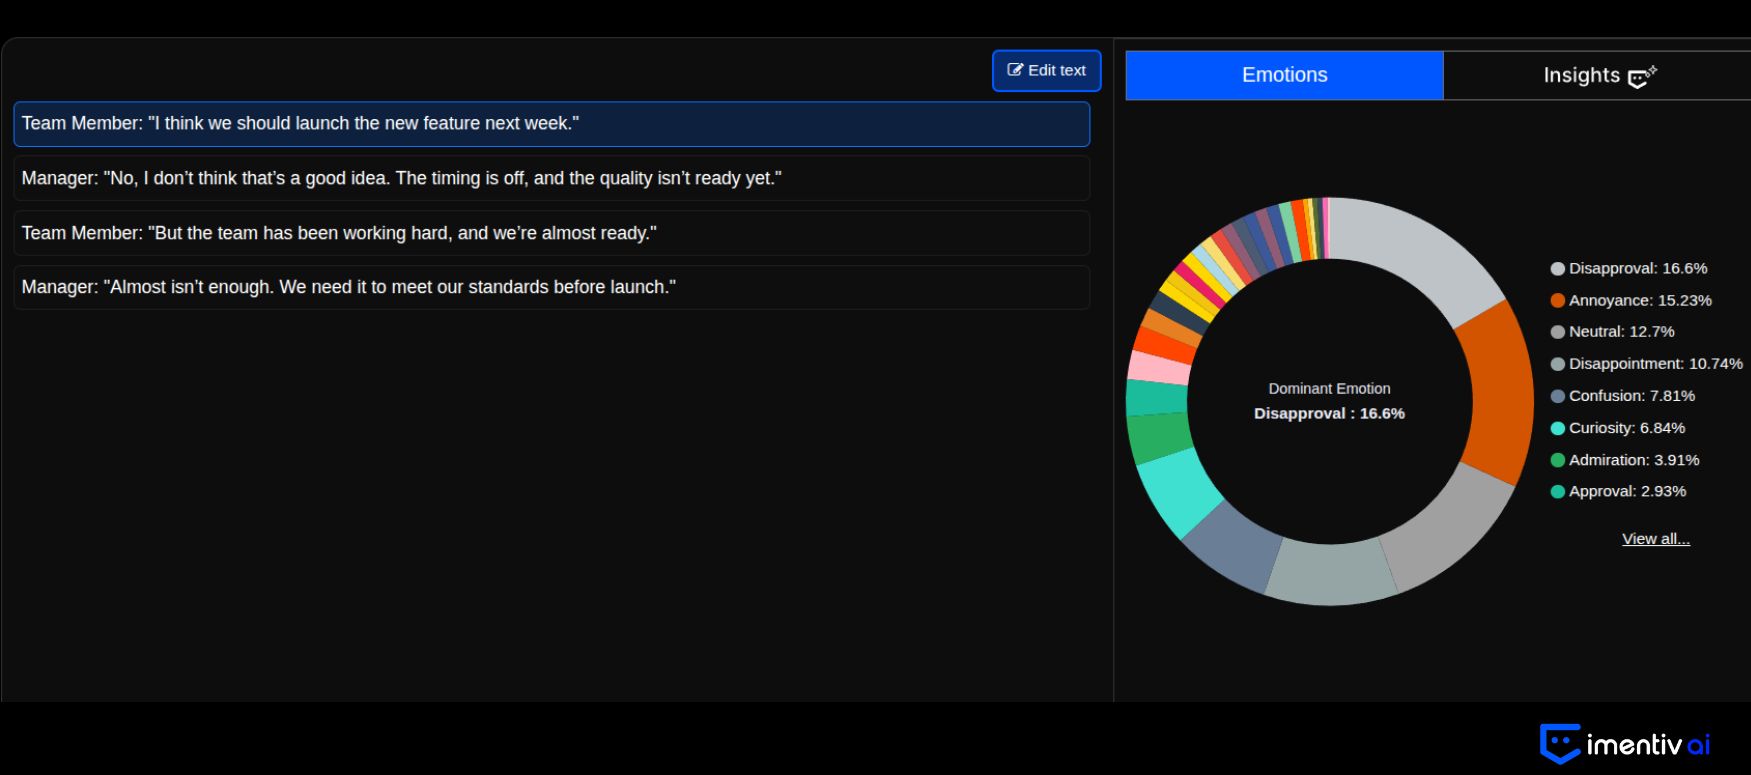Click the View all... link
The image size is (1751, 775).
click(1655, 539)
